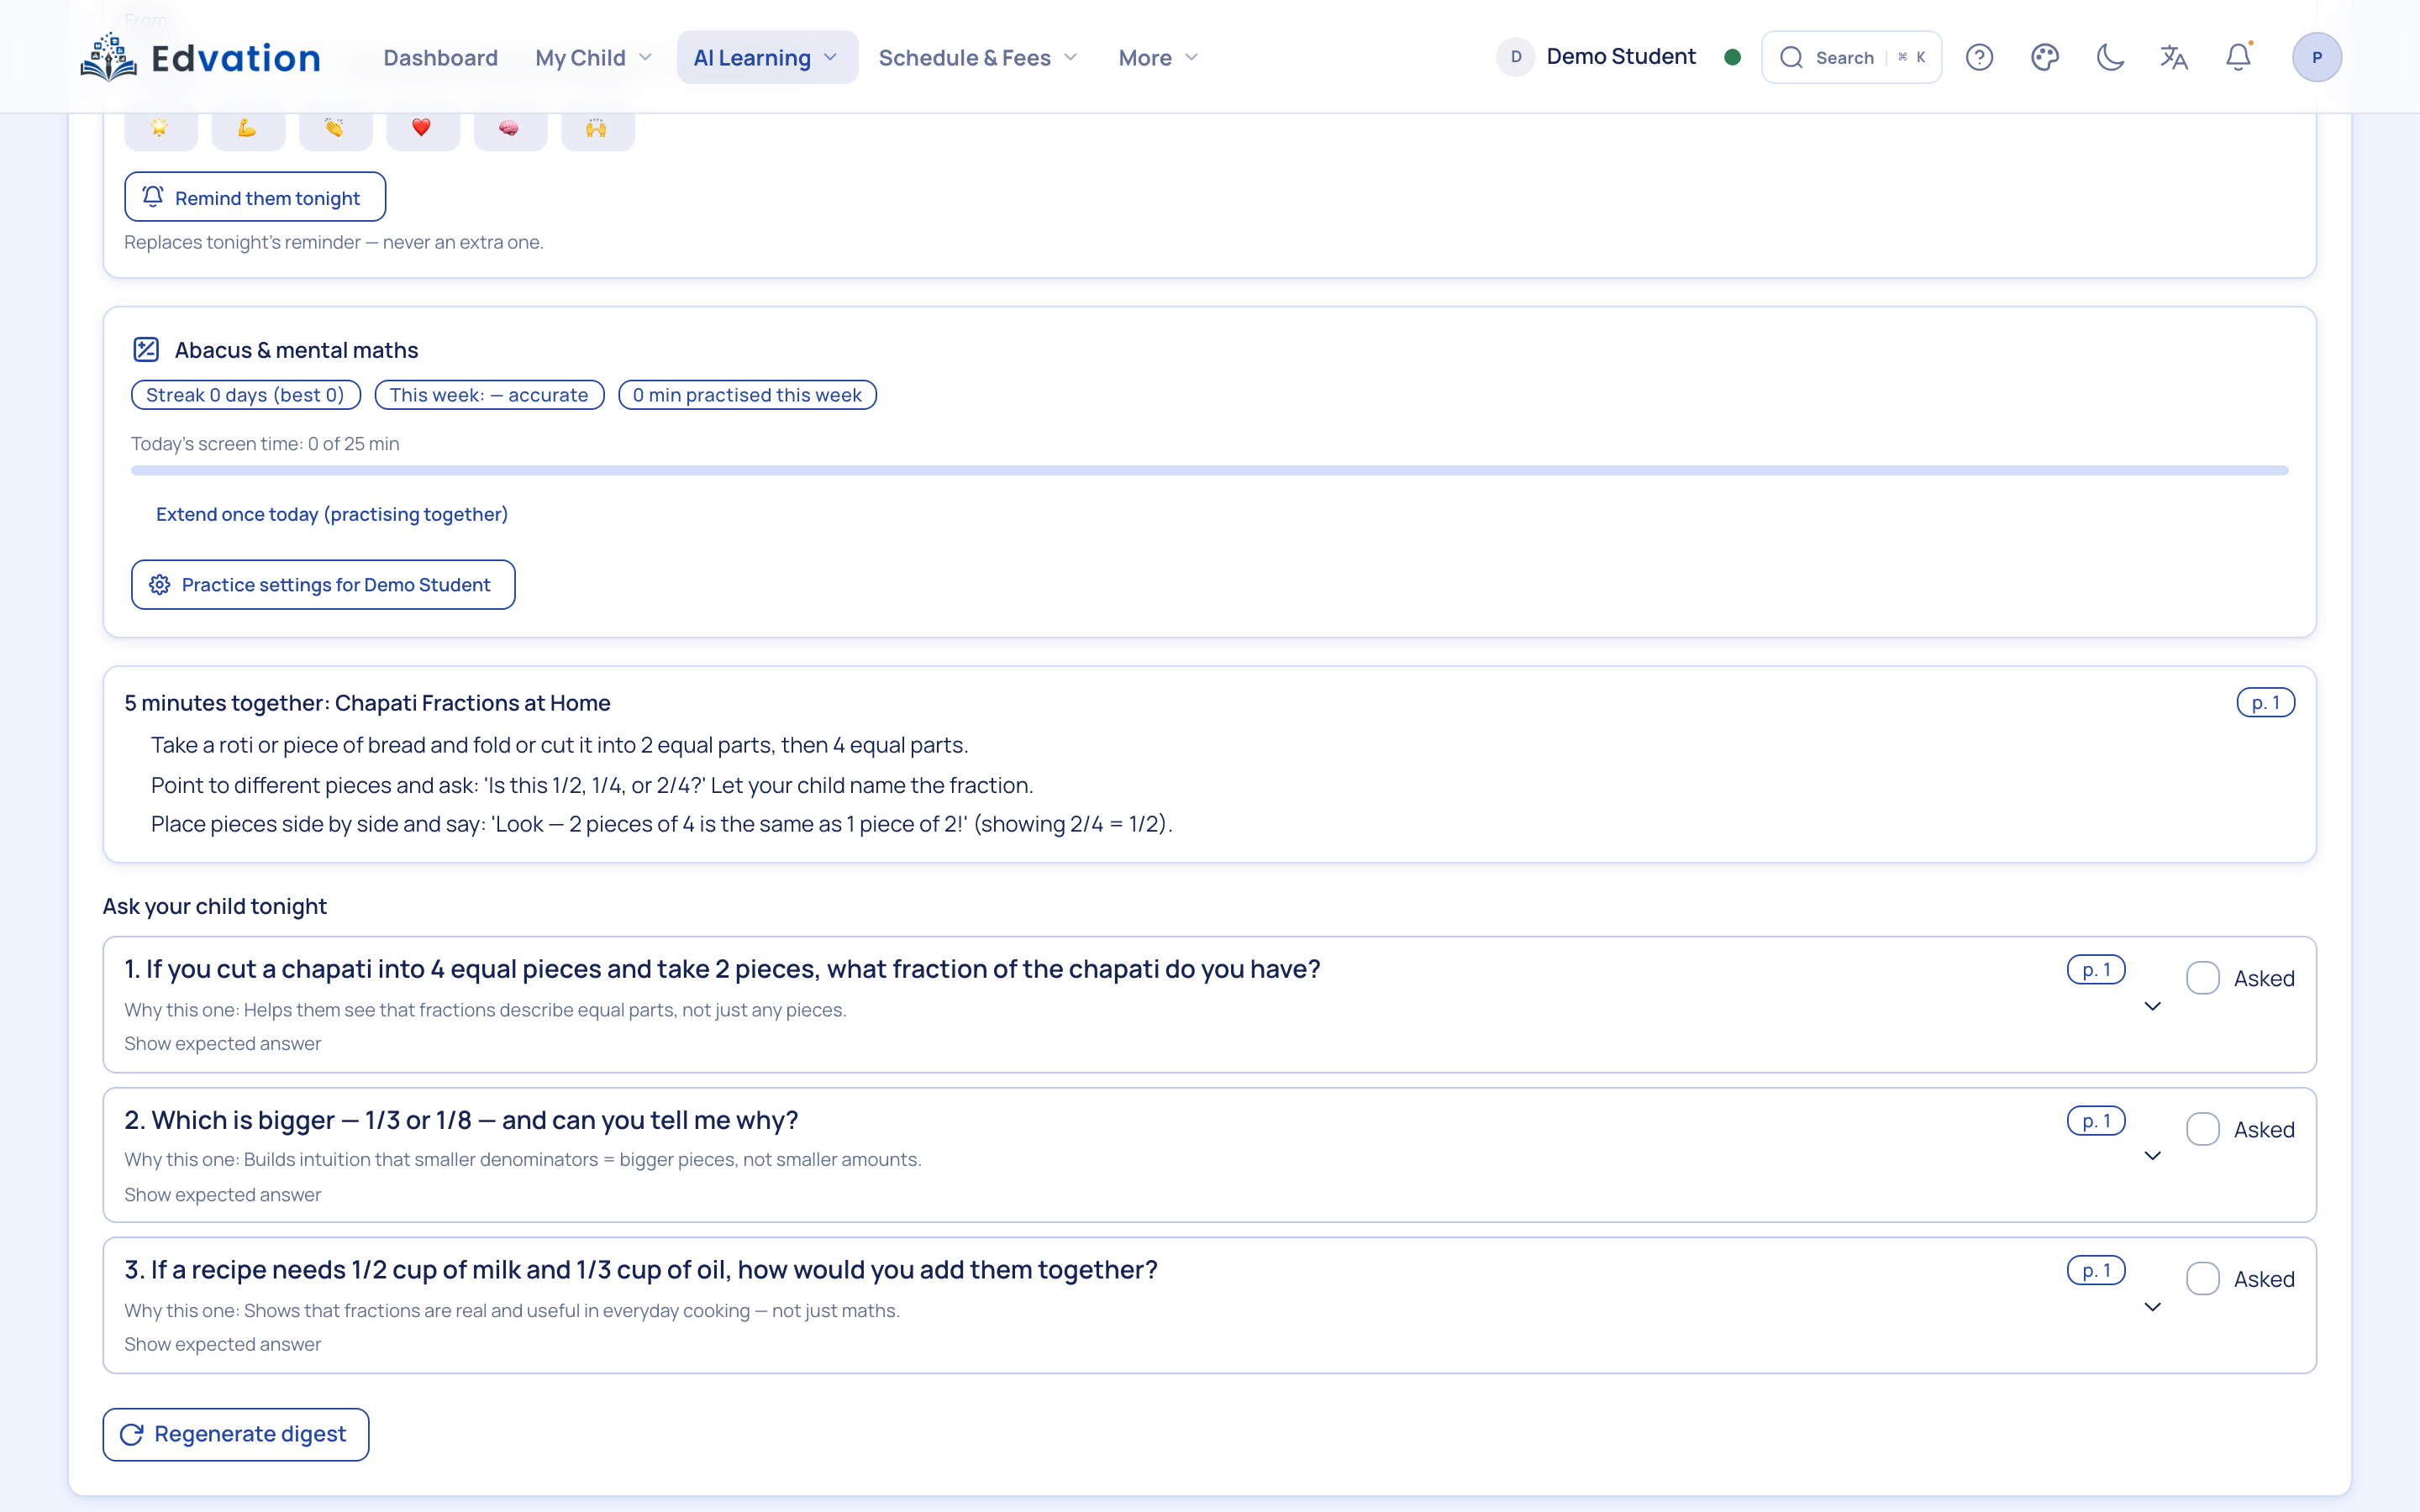This screenshot has width=2420, height=1512.
Task: Tick Asked for the chapati question
Action: coord(2202,978)
